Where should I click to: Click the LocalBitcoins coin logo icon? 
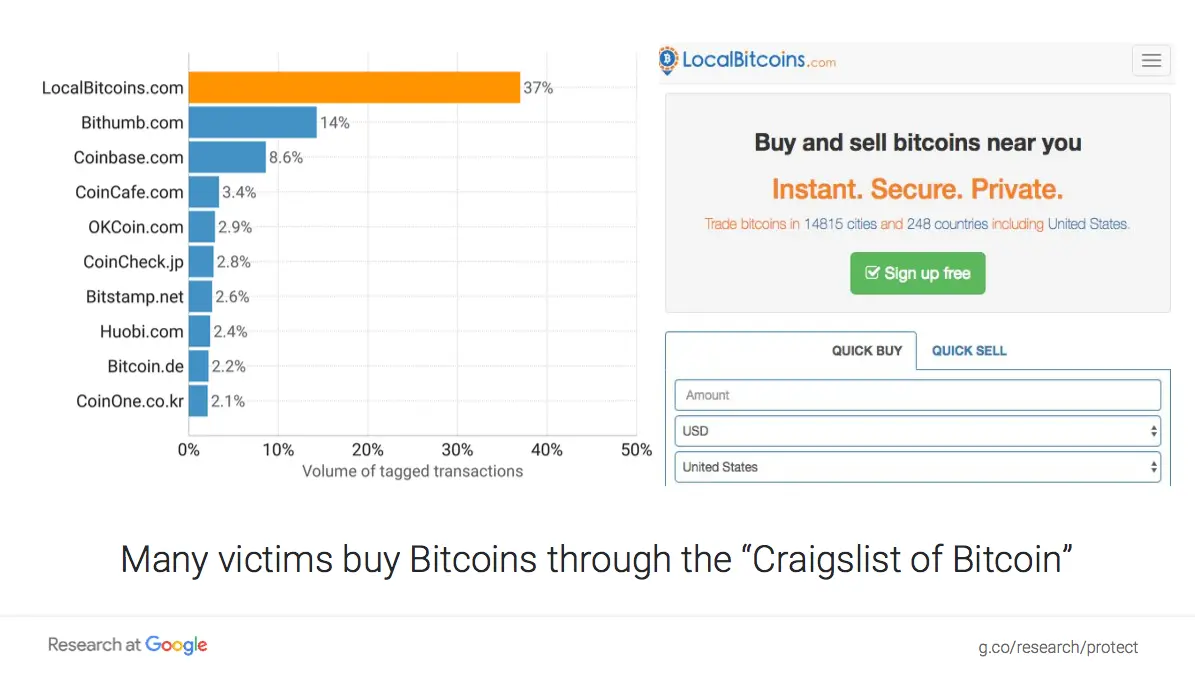669,60
